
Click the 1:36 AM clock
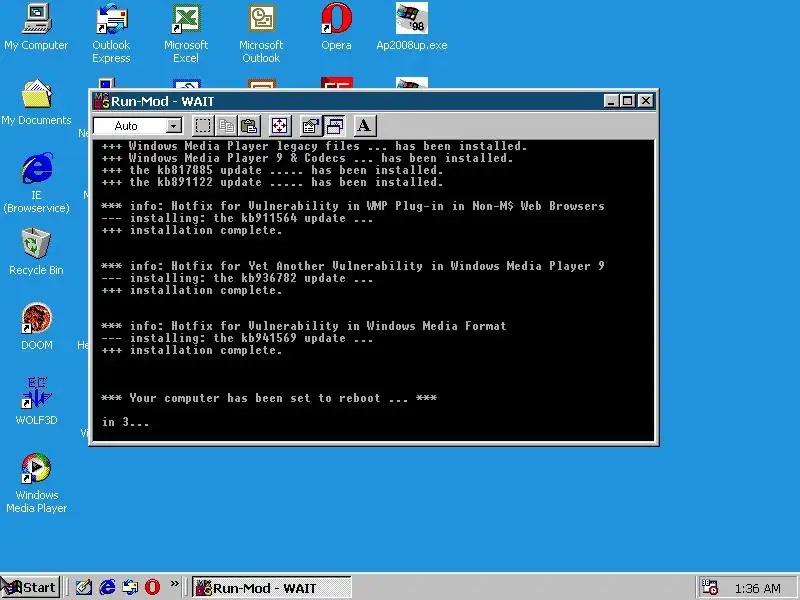758,588
